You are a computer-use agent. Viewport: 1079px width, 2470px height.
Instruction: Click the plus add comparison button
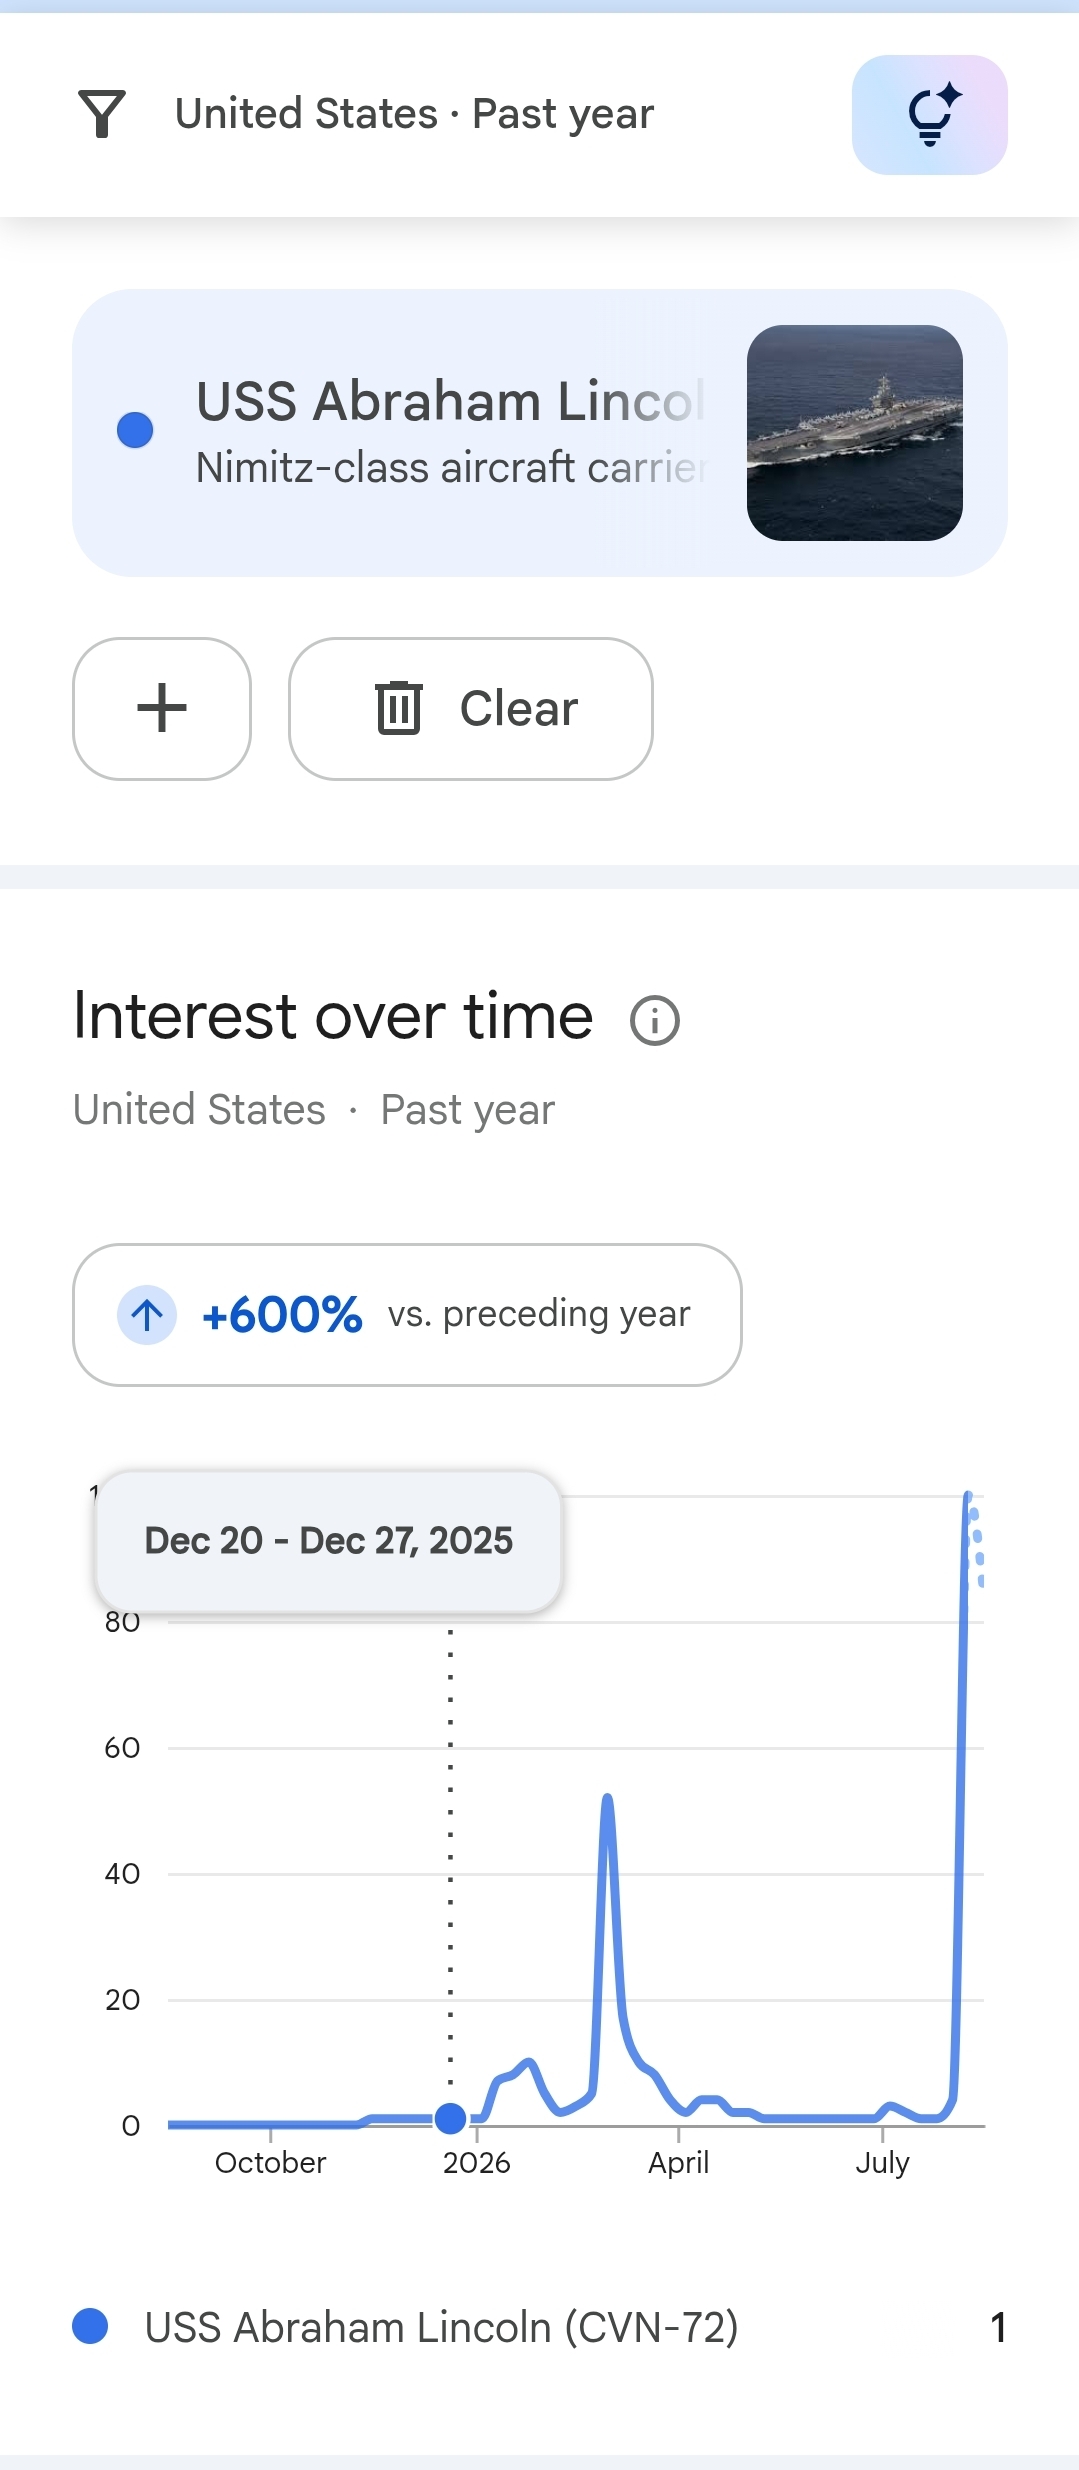162,709
